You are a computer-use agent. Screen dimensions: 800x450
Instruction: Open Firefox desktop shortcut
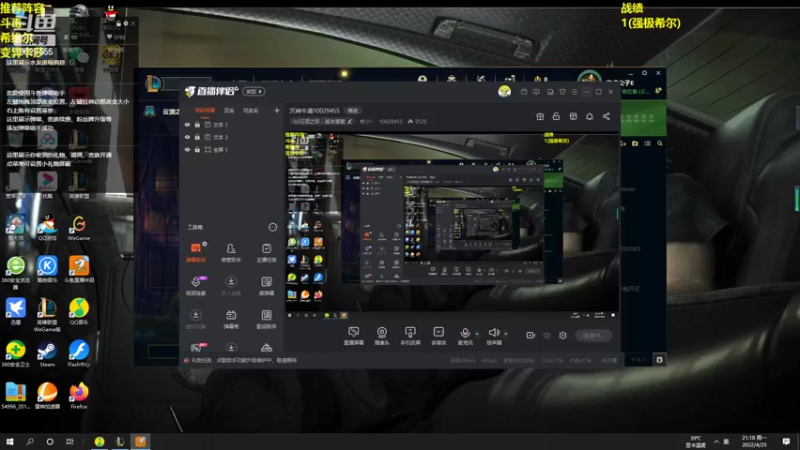(x=79, y=396)
